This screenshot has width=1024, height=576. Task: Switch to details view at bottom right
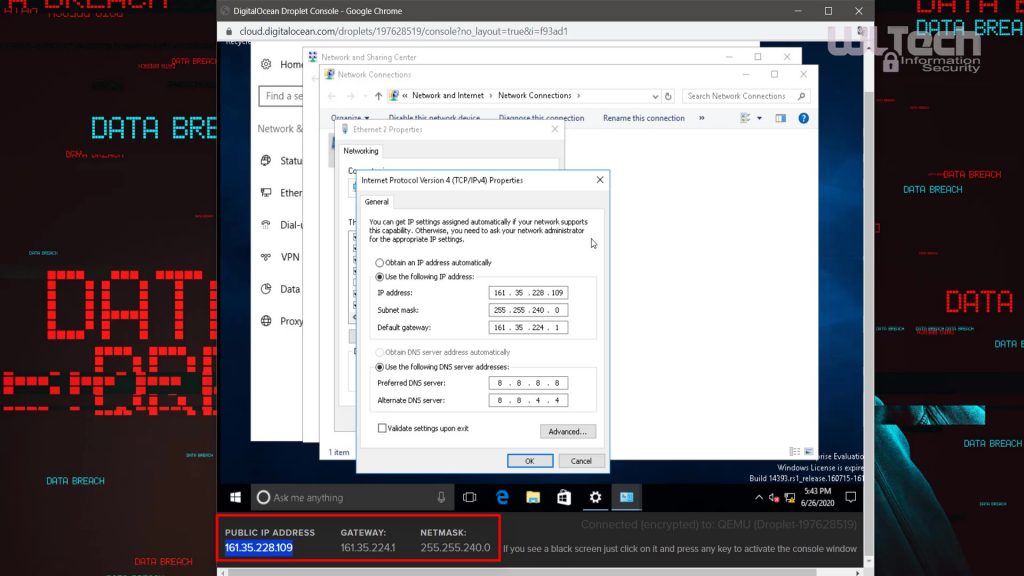coord(795,452)
